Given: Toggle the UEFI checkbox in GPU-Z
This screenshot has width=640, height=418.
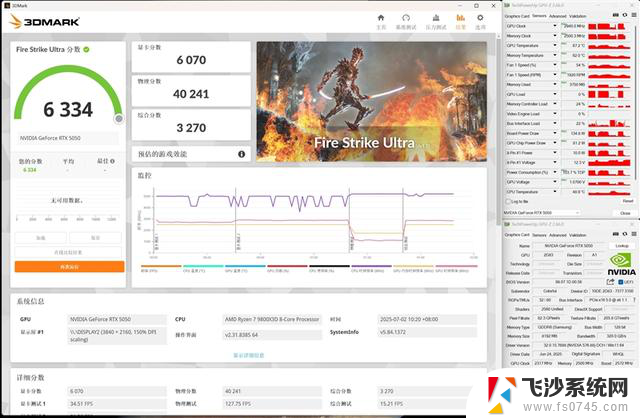Looking at the screenshot, I should tap(620, 282).
